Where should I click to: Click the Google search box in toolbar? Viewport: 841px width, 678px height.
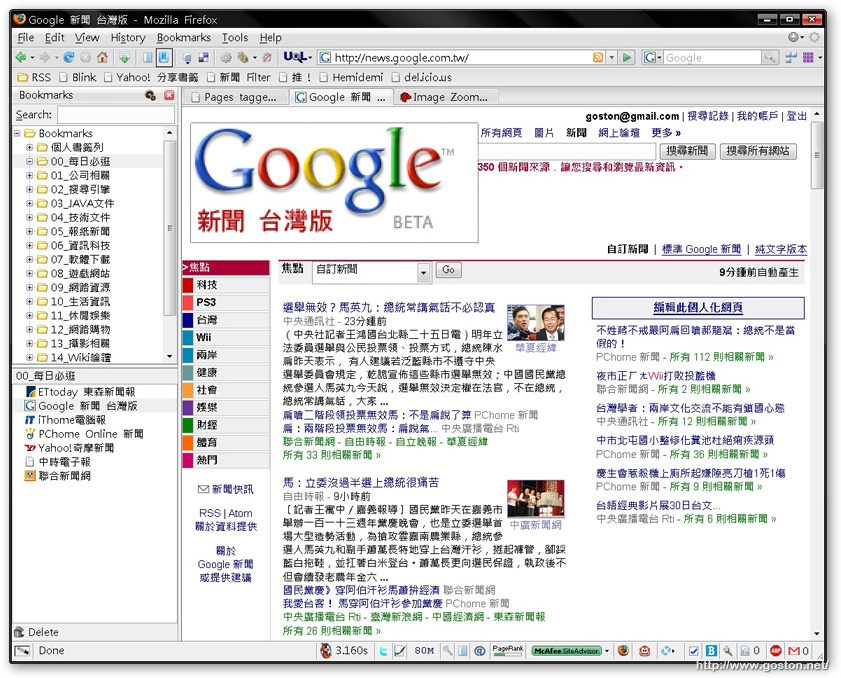(712, 57)
